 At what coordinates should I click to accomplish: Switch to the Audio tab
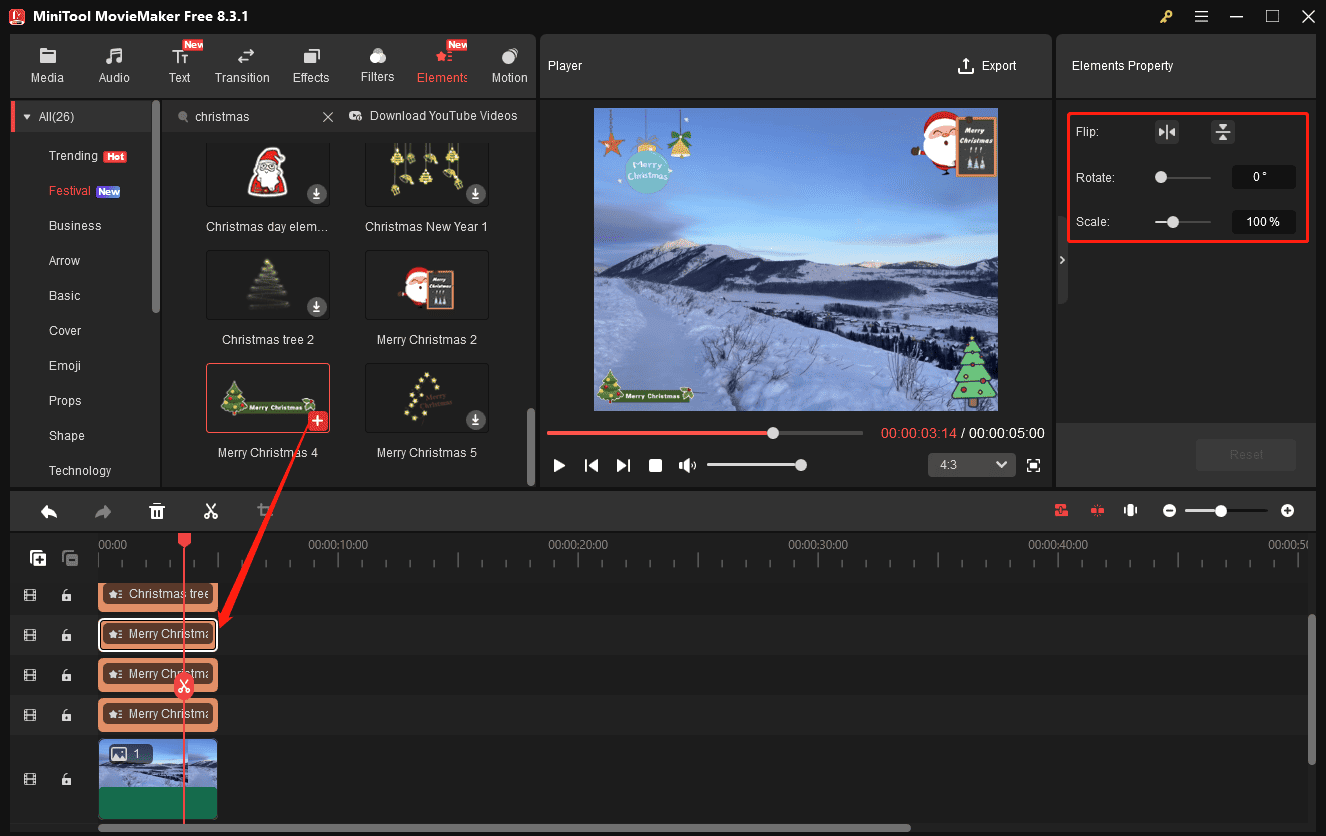113,63
